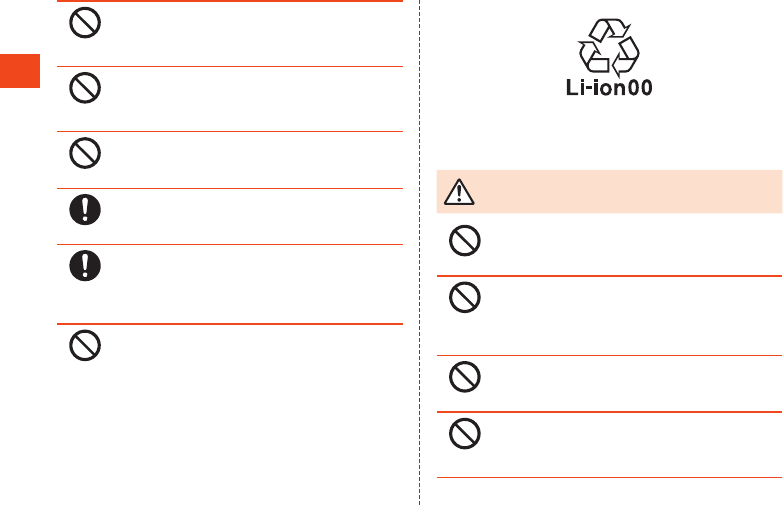Viewport: 783px width, 505px height.
Task: Click the pink warning banner bar
Action: pyautogui.click(x=609, y=192)
